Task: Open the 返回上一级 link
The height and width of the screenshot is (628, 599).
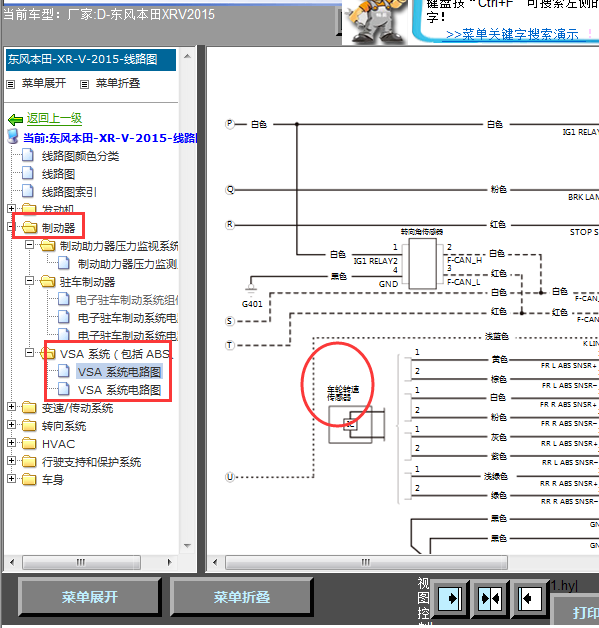Action: [x=54, y=118]
